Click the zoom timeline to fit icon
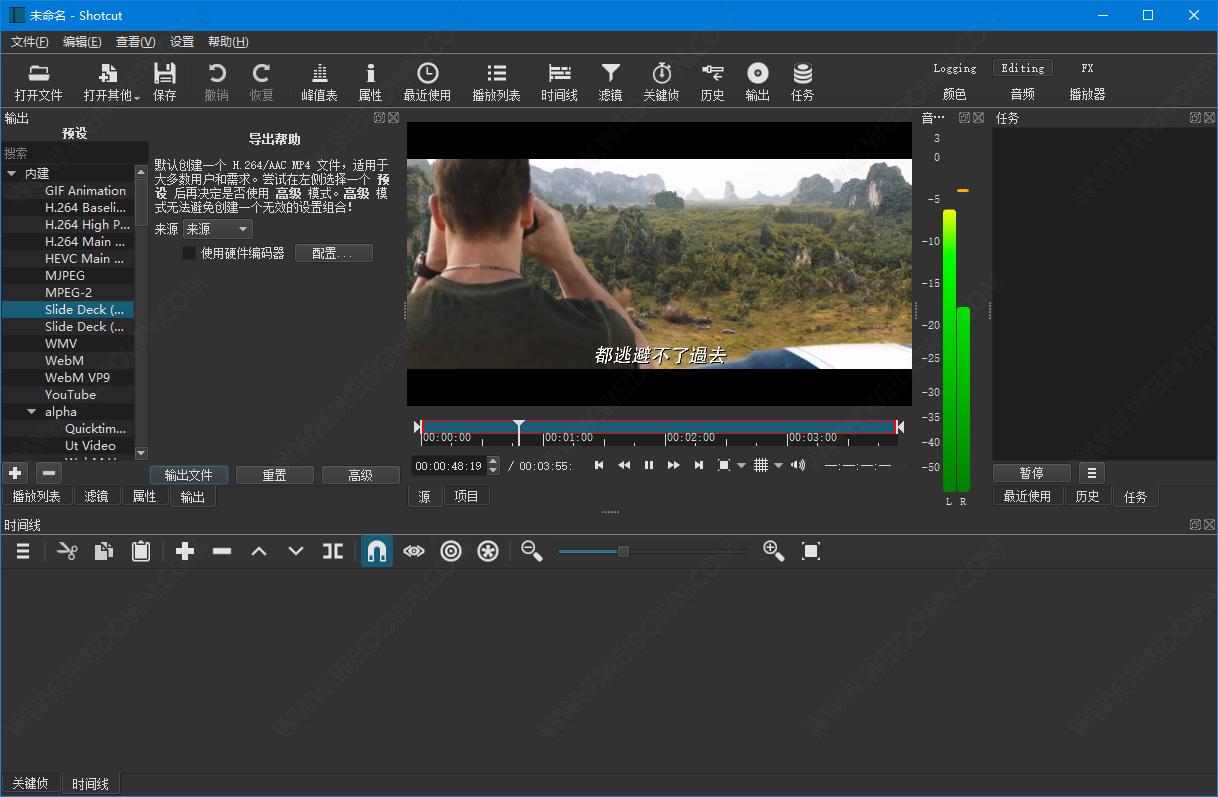 (x=811, y=551)
